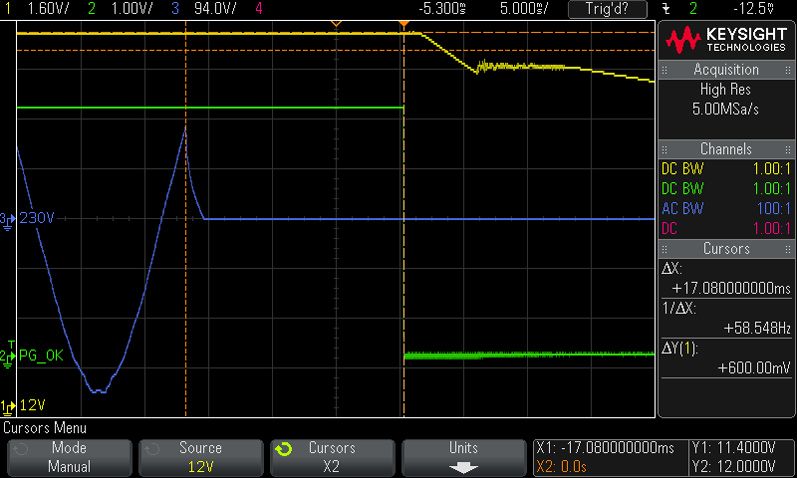797x478 pixels.
Task: Open the Cursors panel header
Action: [x=726, y=249]
